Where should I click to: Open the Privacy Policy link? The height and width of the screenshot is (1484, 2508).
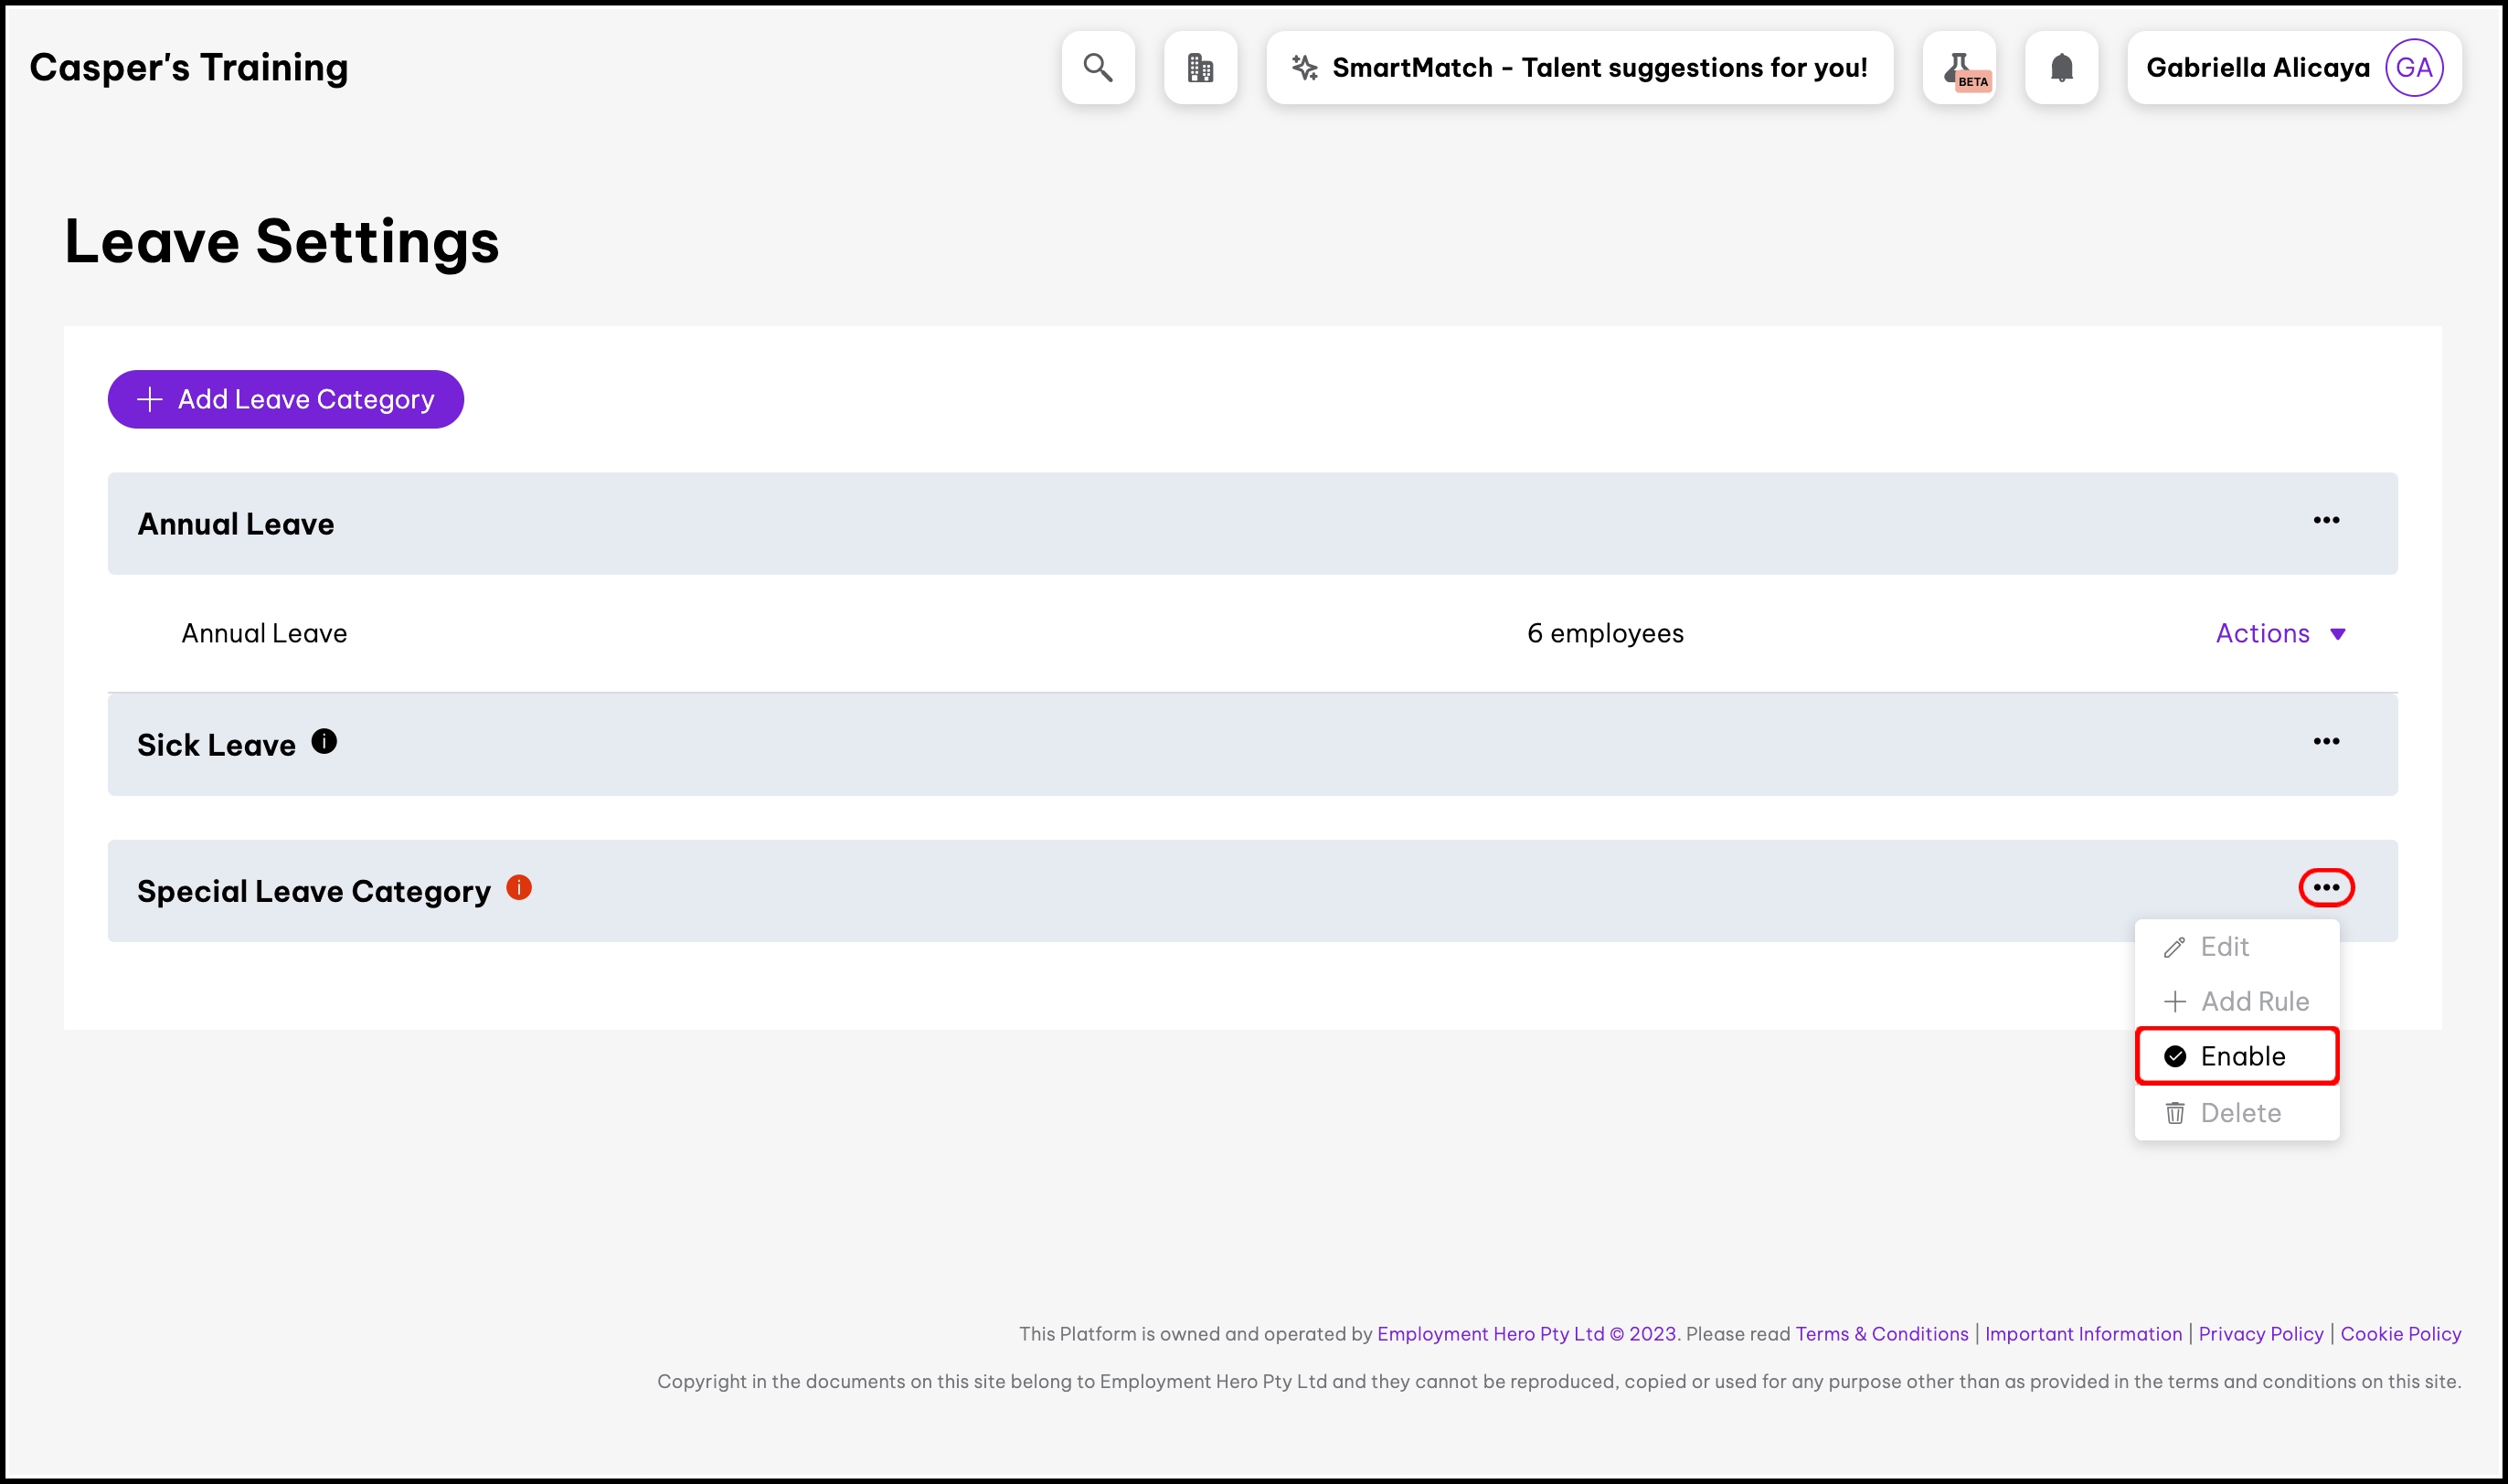(x=2260, y=1334)
